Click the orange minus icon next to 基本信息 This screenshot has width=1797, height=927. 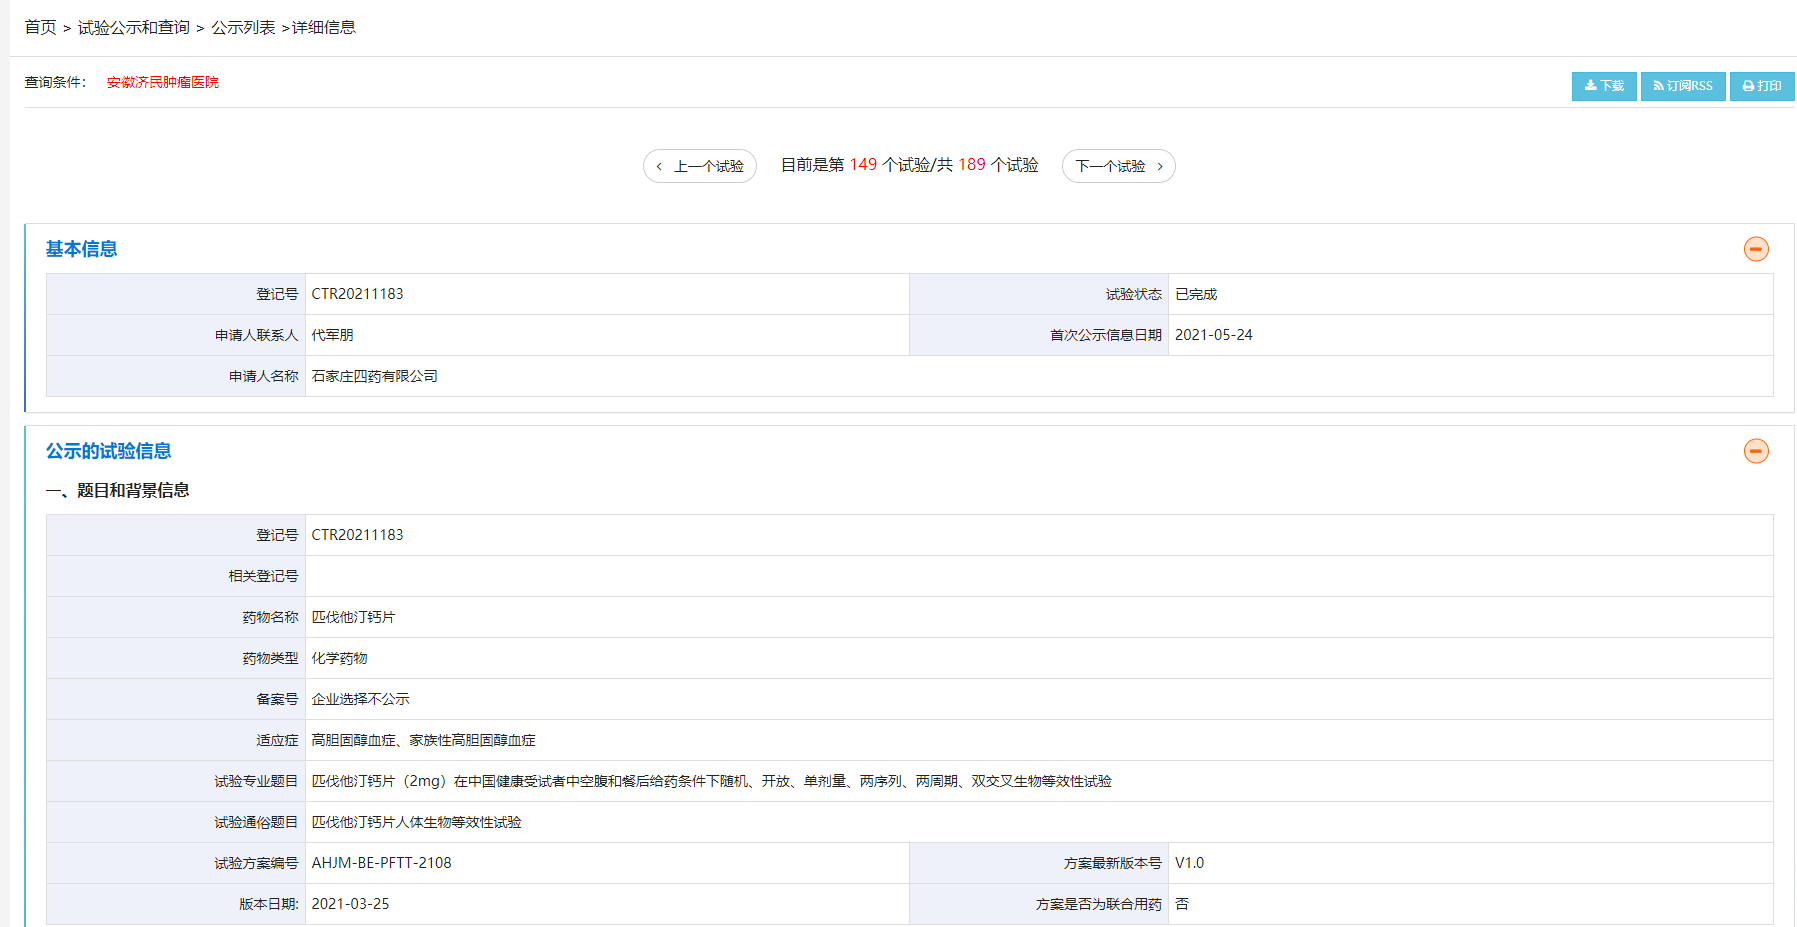pyautogui.click(x=1756, y=249)
